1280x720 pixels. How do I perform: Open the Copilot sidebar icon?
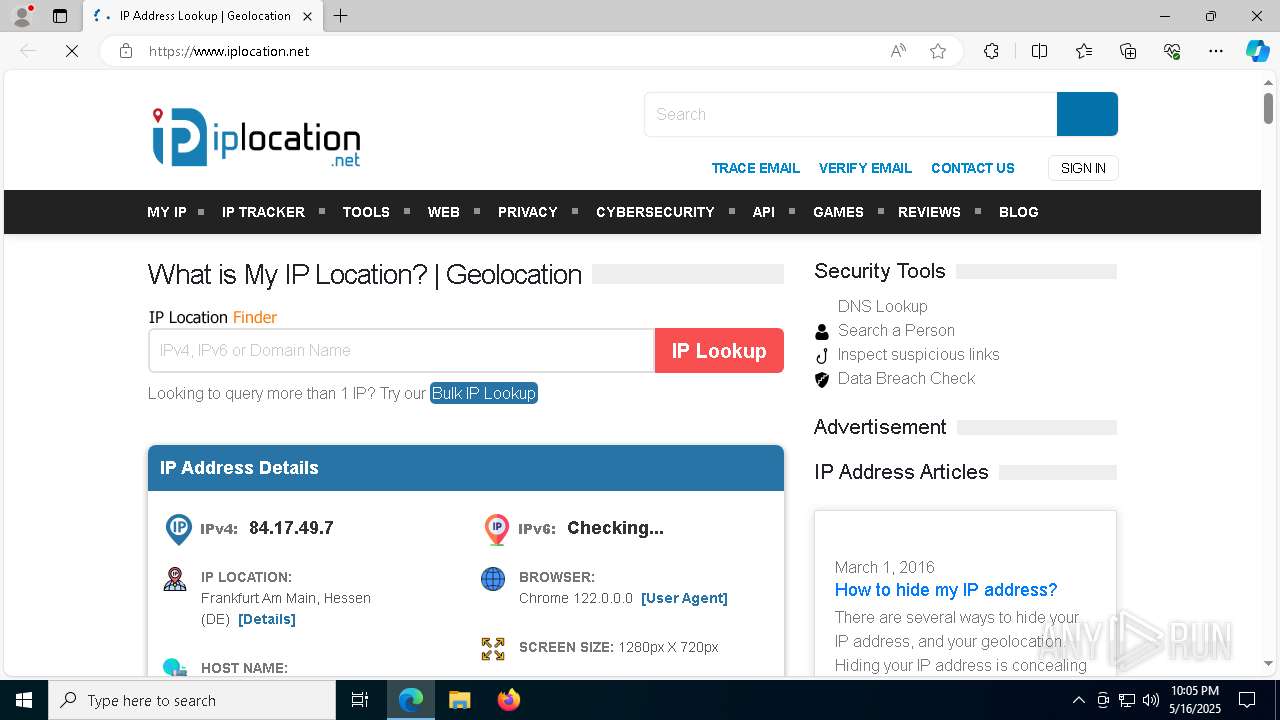tap(1257, 51)
